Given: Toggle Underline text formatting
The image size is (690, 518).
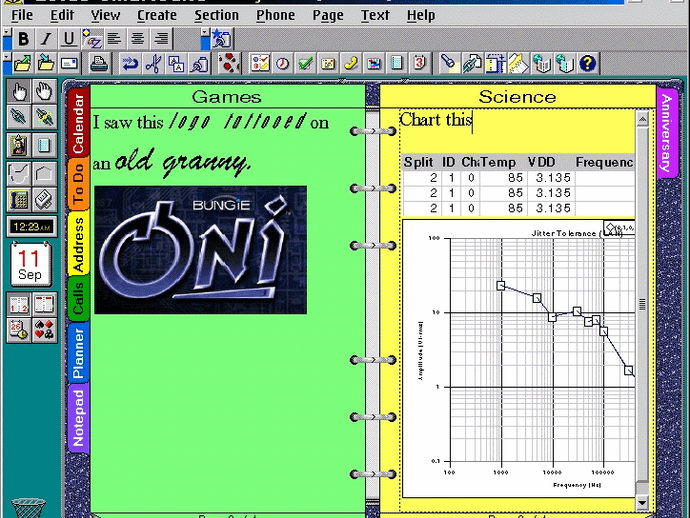Looking at the screenshot, I should click(x=69, y=39).
